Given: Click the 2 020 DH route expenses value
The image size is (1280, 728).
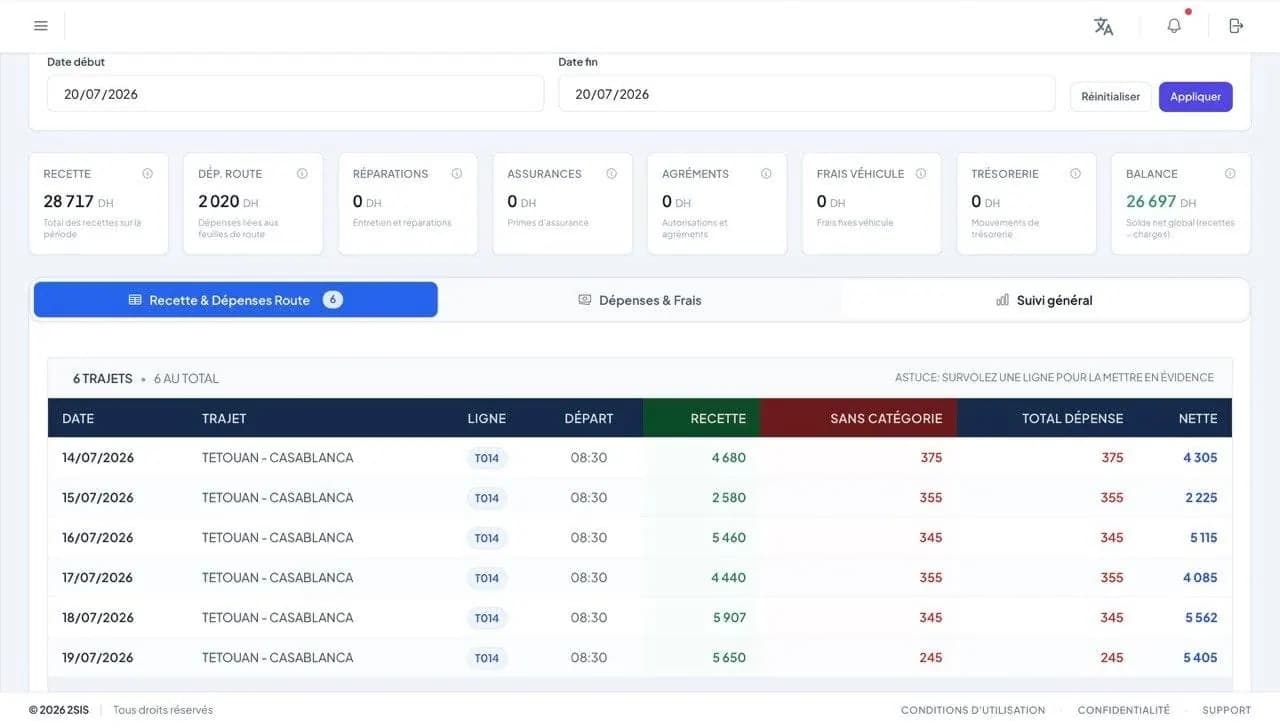Looking at the screenshot, I should (228, 202).
